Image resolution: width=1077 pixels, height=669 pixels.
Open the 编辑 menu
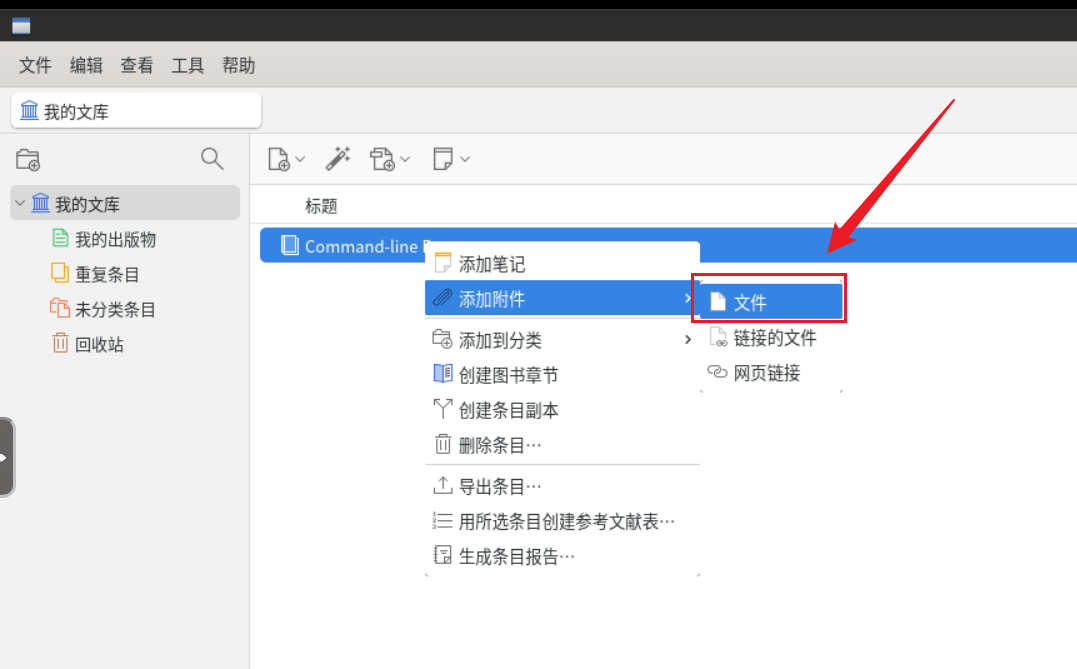point(86,65)
